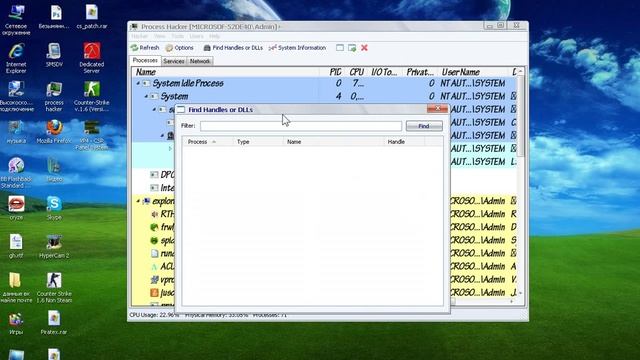Open the Photoshop file on desktop
This screenshot has width=640, height=360.
54,17
